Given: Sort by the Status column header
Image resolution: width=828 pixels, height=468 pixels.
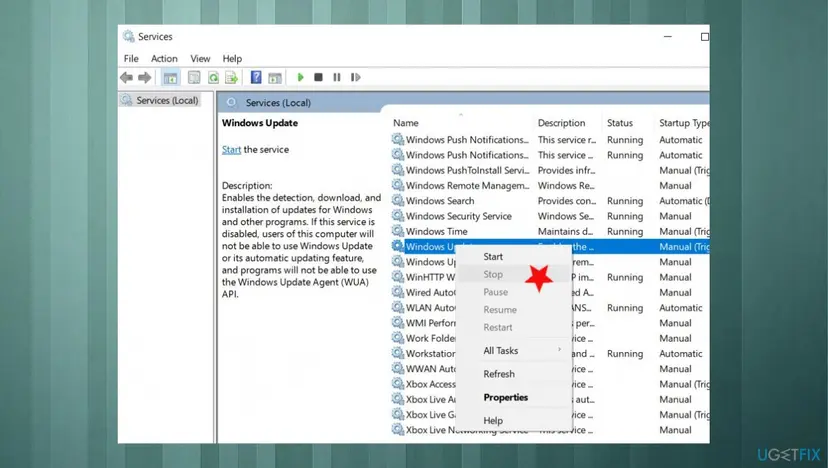Looking at the screenshot, I should (619, 123).
